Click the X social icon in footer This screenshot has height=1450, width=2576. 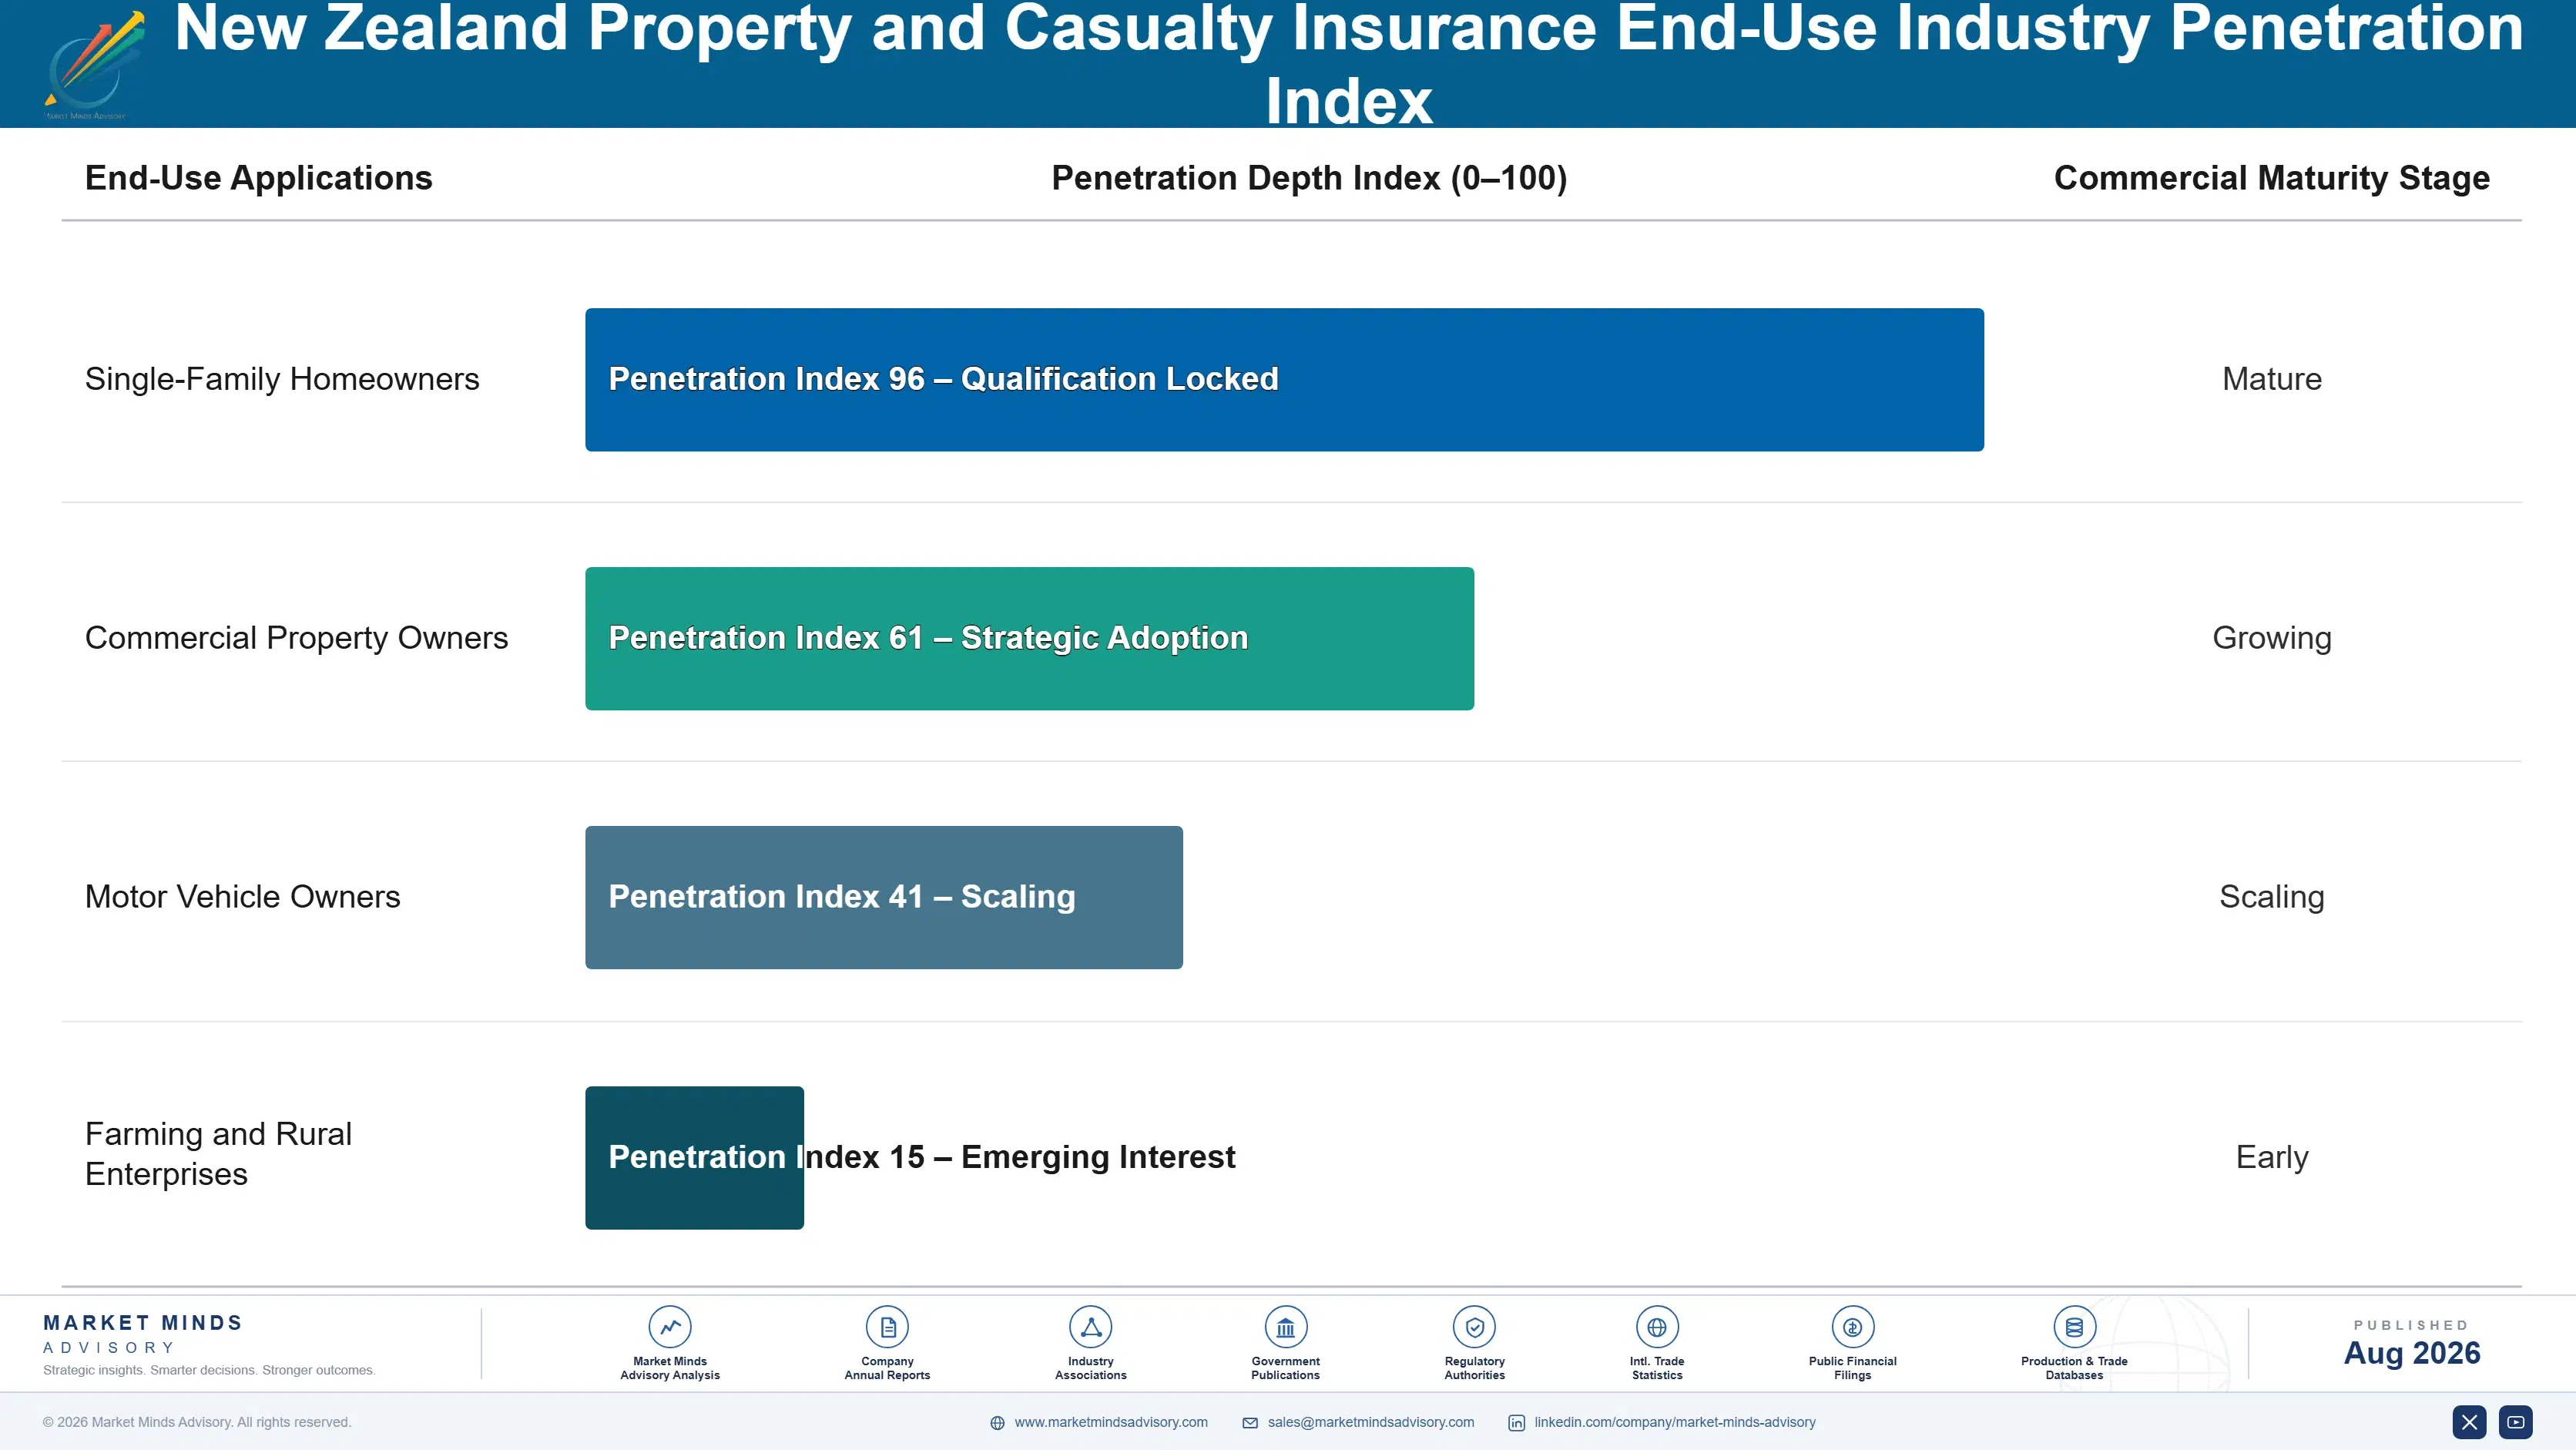tap(2469, 1422)
